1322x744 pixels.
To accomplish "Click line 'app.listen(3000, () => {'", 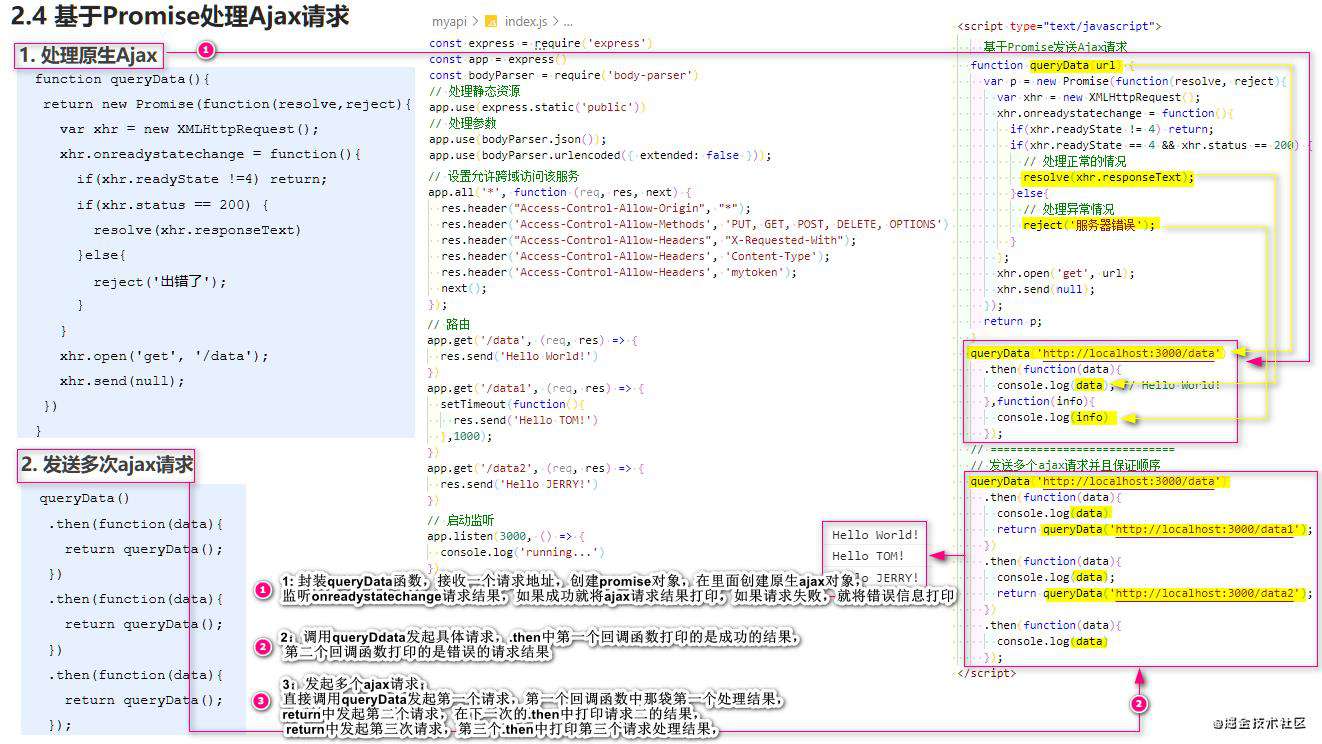I will coord(506,536).
